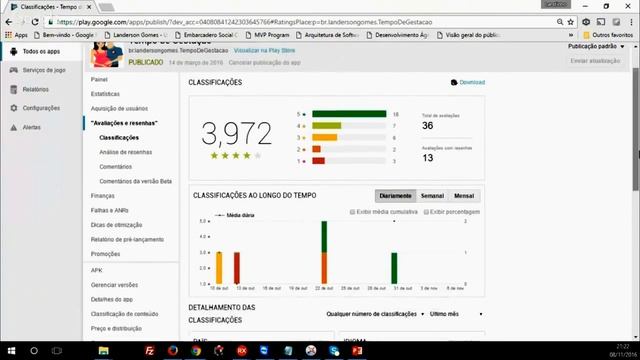The width and height of the screenshot is (640, 360).
Task: Click Windows Start button
Action: [11, 351]
